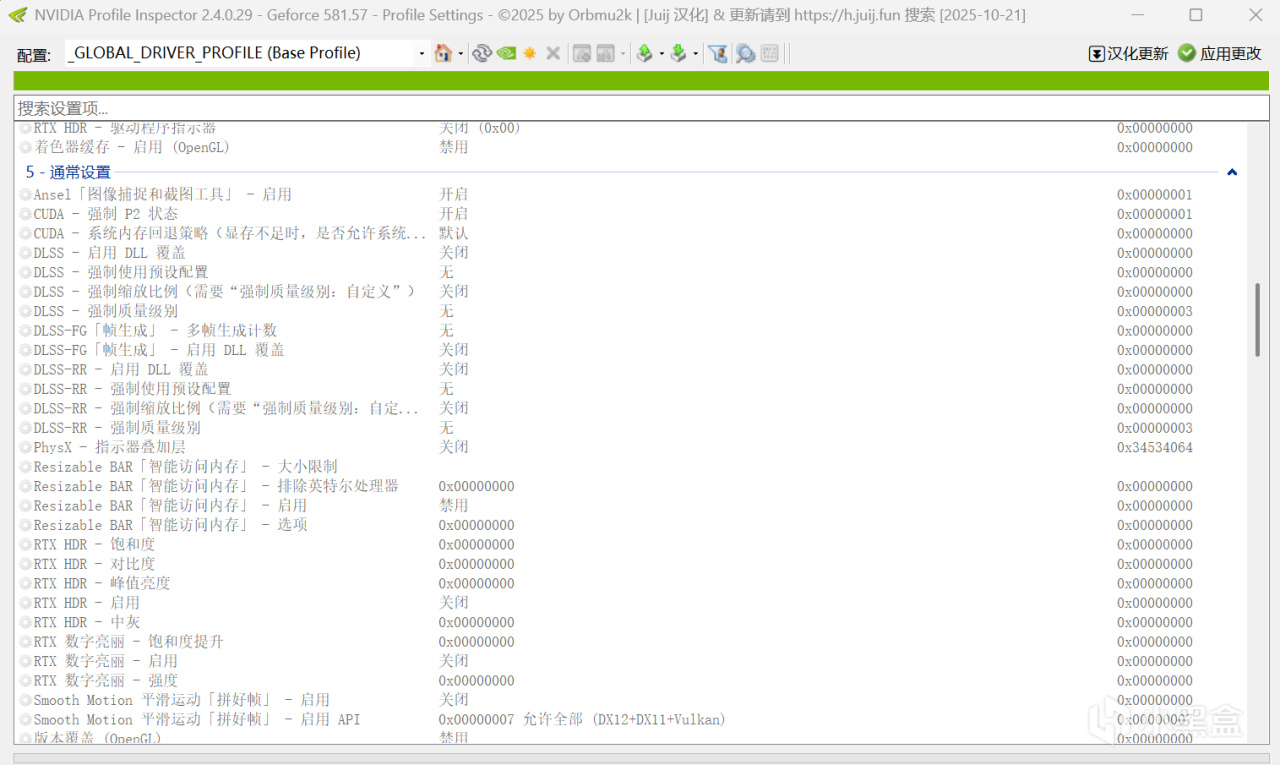Click the green checkmark apply icon

[x=1187, y=53]
